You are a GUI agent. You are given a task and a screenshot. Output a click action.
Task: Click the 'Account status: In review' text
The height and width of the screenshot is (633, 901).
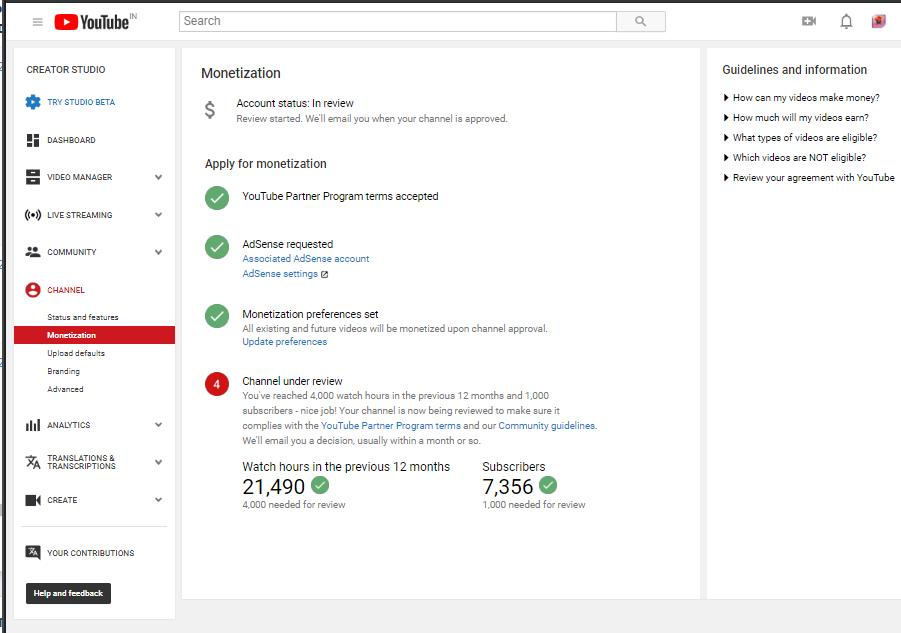point(295,103)
